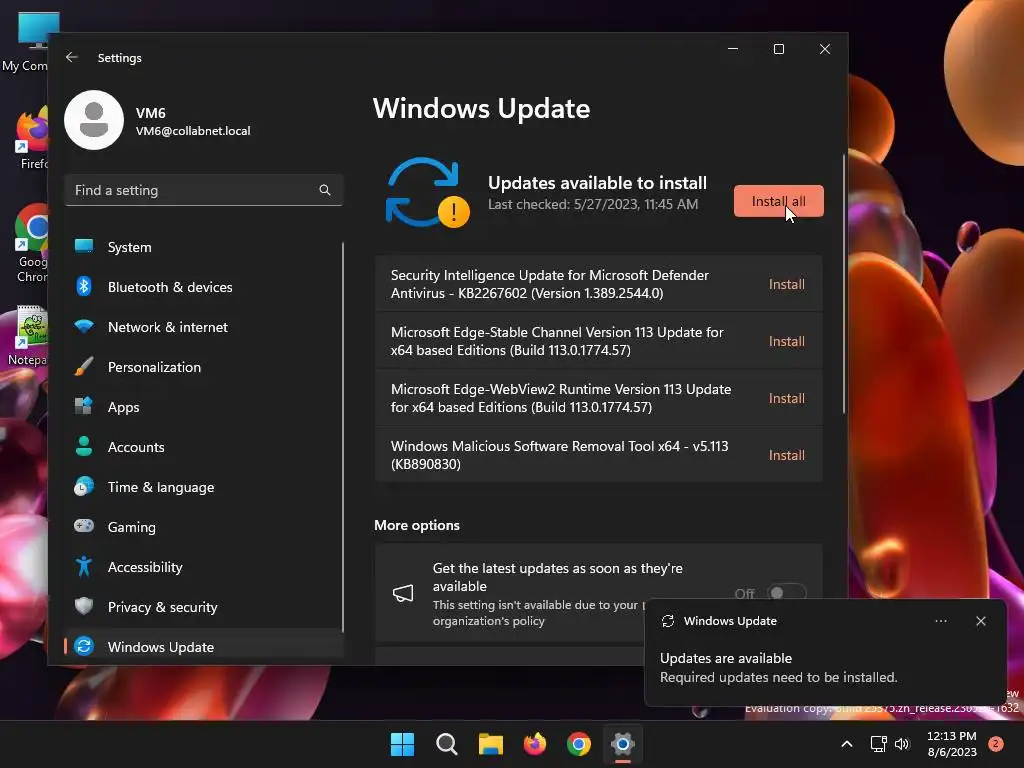Viewport: 1024px width, 768px height.
Task: Click the Windows Update sidebar icon
Action: pyautogui.click(x=84, y=647)
